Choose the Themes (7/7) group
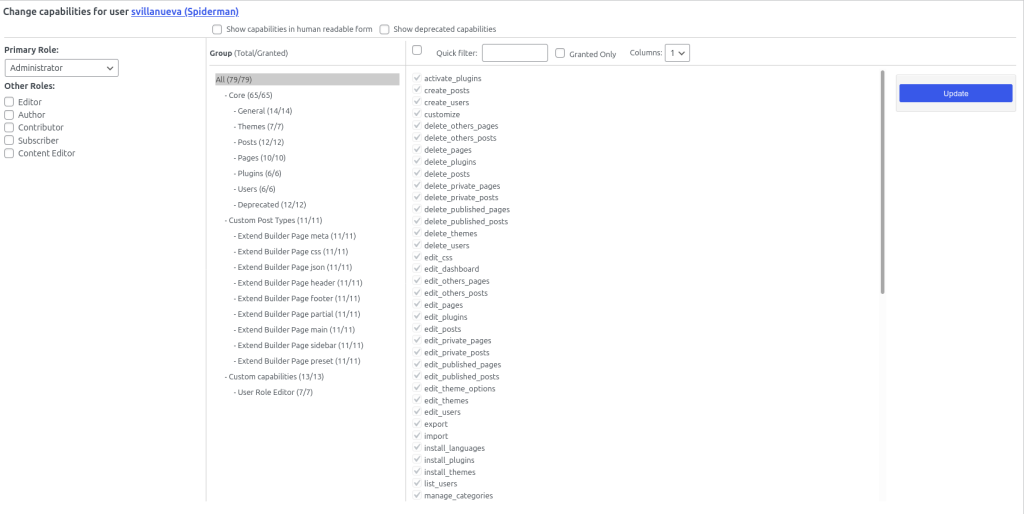This screenshot has width=1024, height=514. [x=260, y=127]
